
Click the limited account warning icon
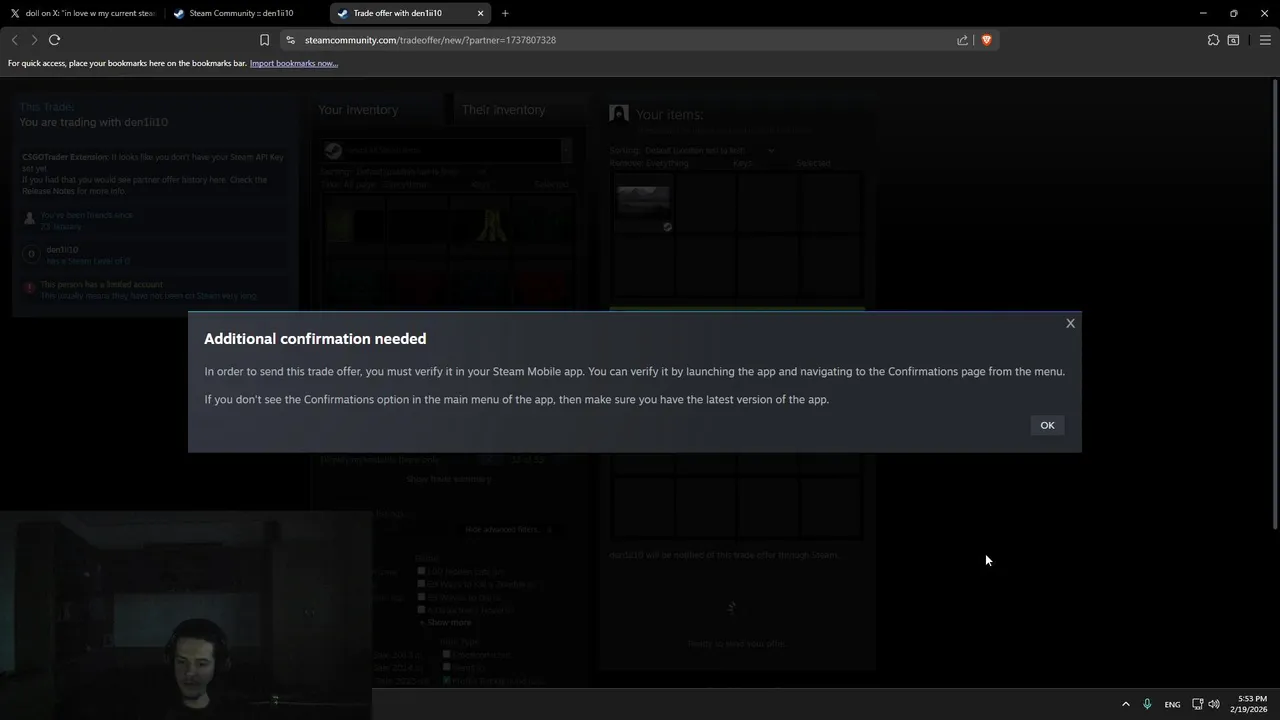coord(29,288)
